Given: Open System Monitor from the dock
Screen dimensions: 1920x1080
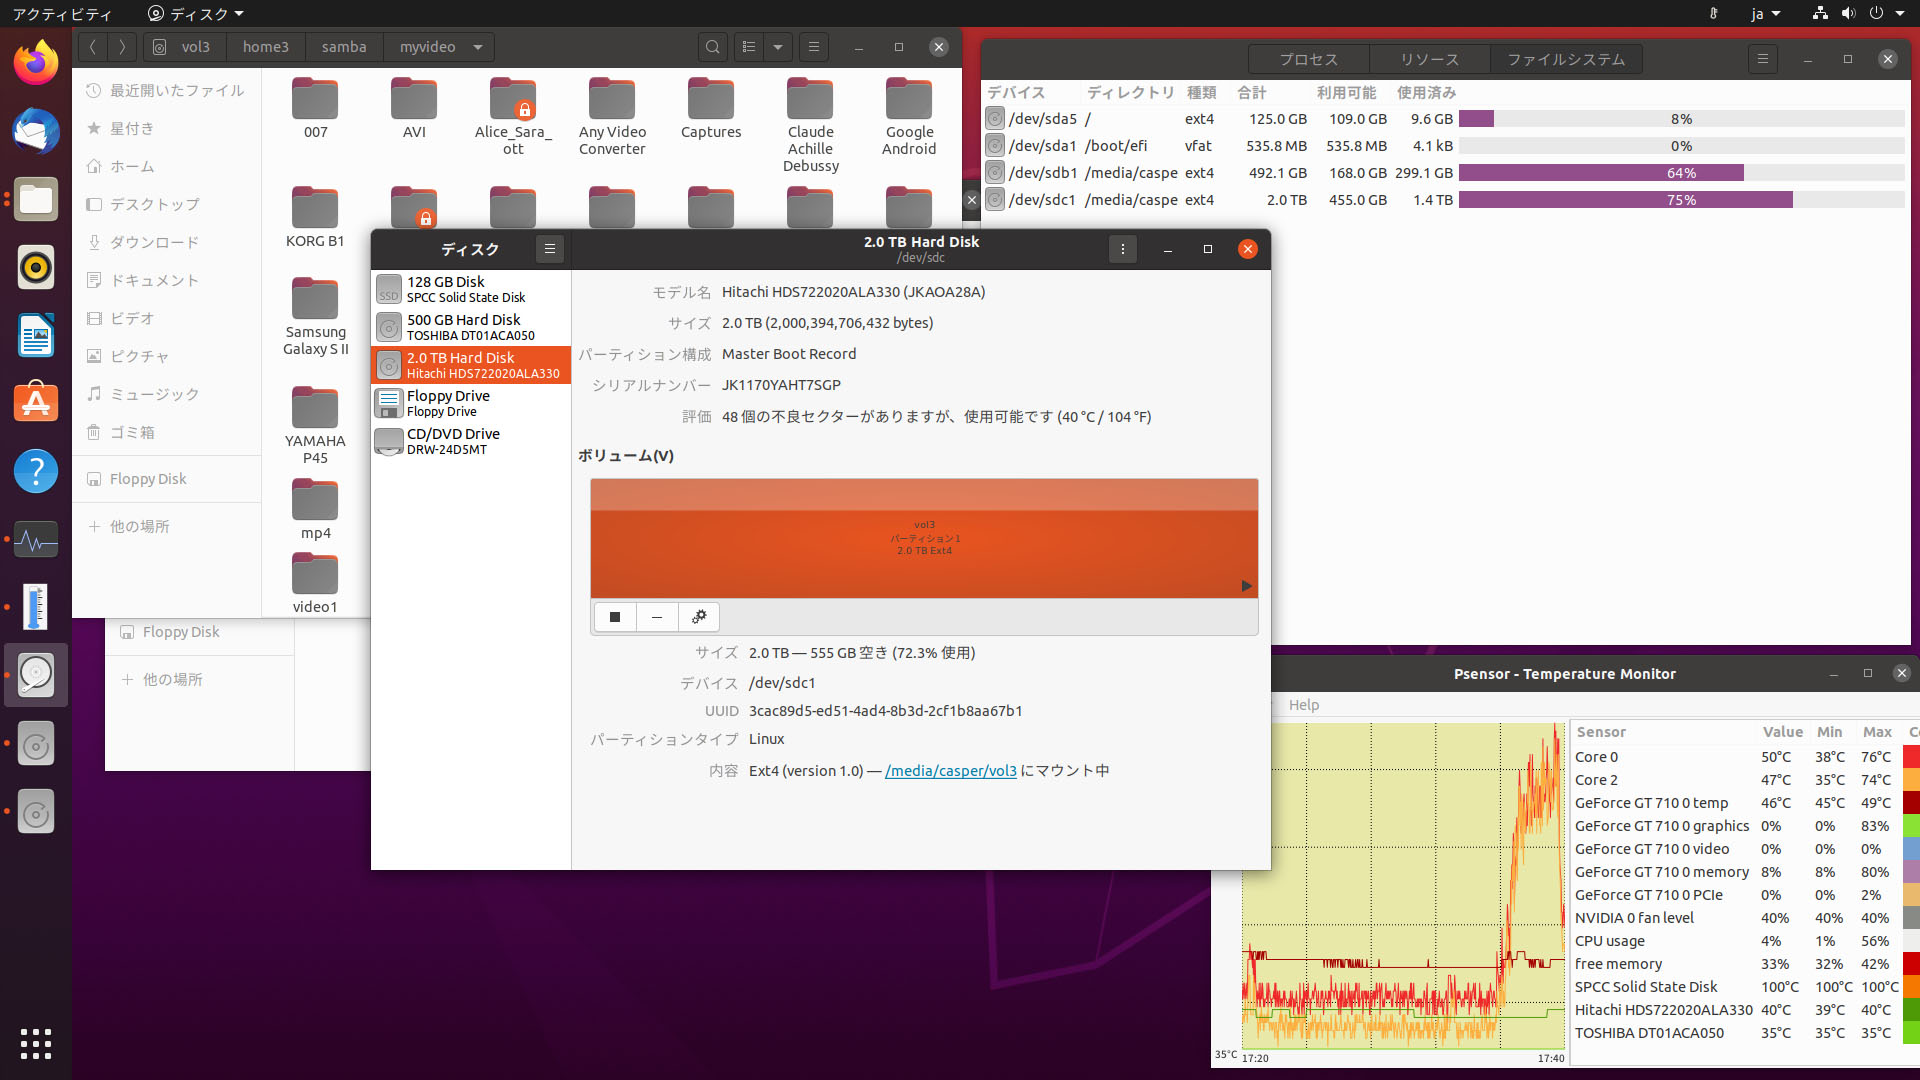Looking at the screenshot, I should coord(36,539).
